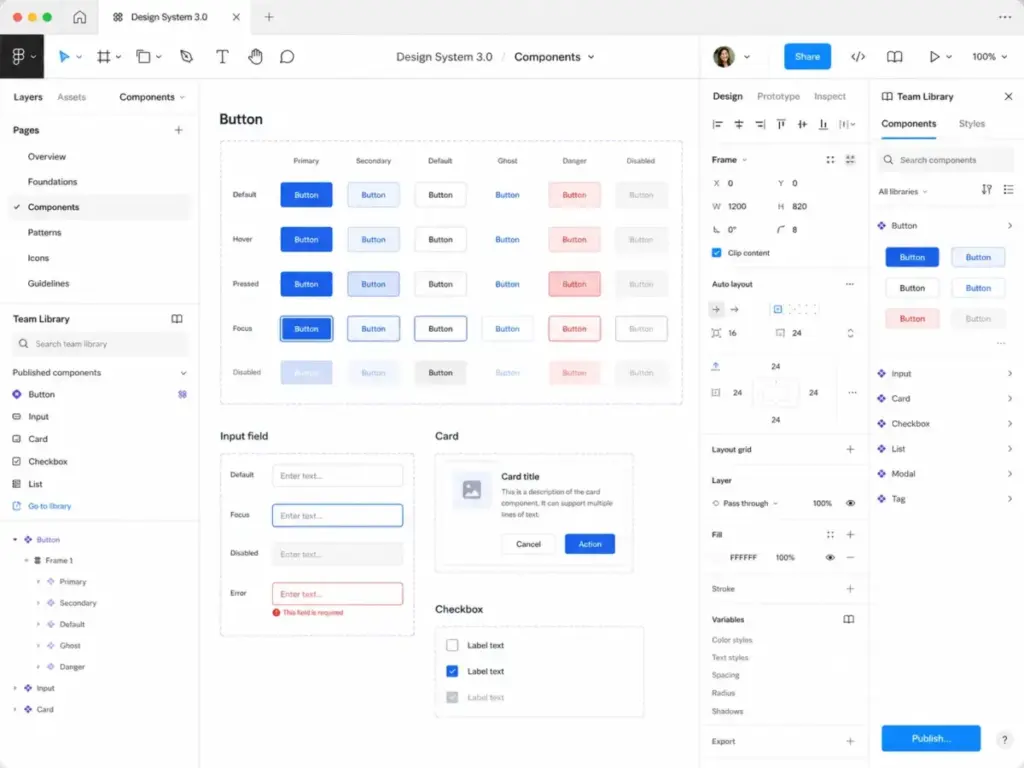This screenshot has width=1024, height=768.
Task: Click the Present play icon
Action: (934, 57)
